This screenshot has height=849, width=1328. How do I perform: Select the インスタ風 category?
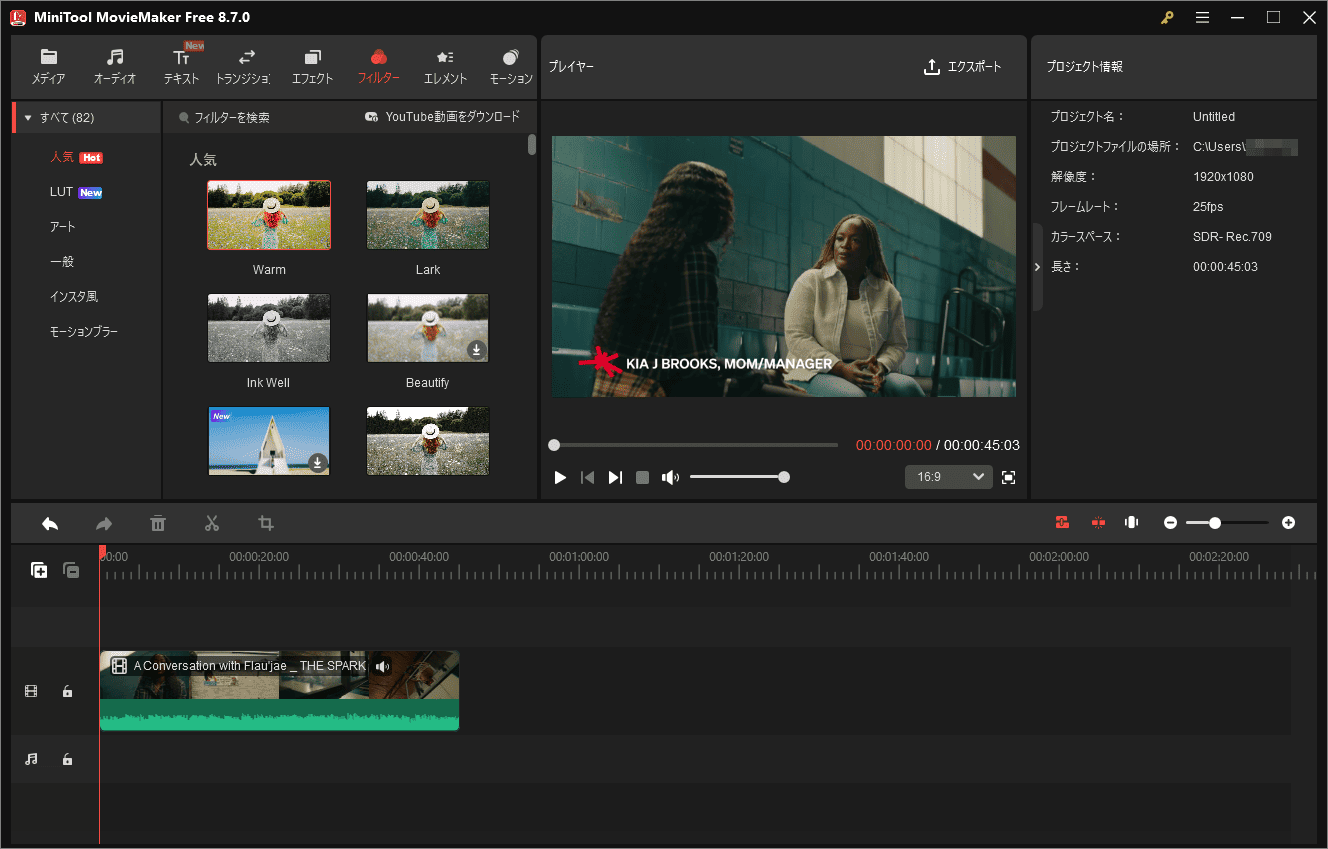pyautogui.click(x=74, y=297)
